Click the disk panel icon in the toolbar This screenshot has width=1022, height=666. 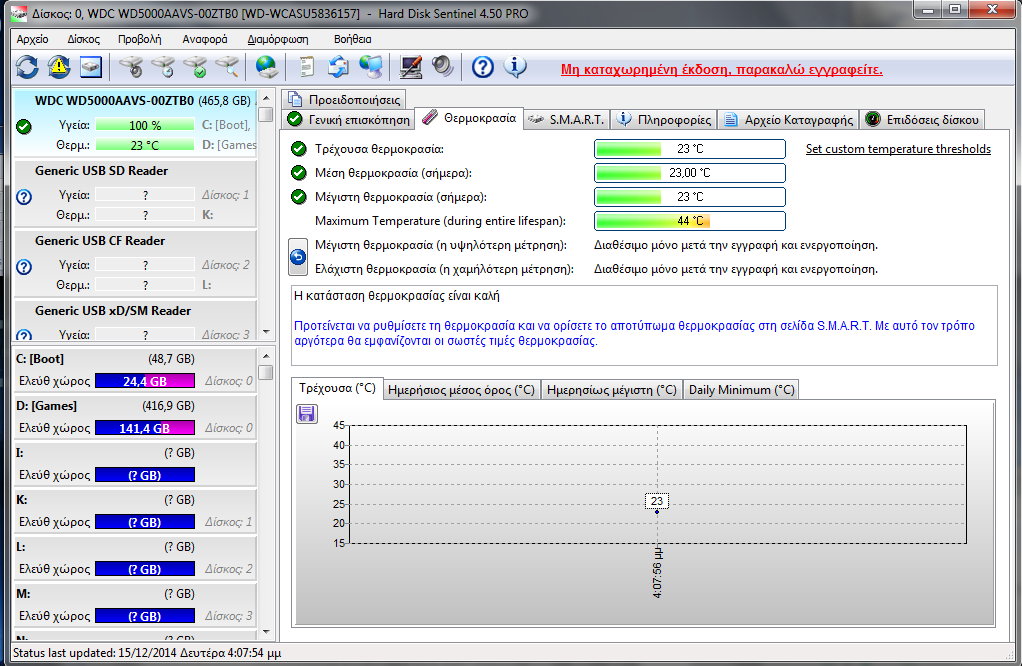(x=91, y=66)
